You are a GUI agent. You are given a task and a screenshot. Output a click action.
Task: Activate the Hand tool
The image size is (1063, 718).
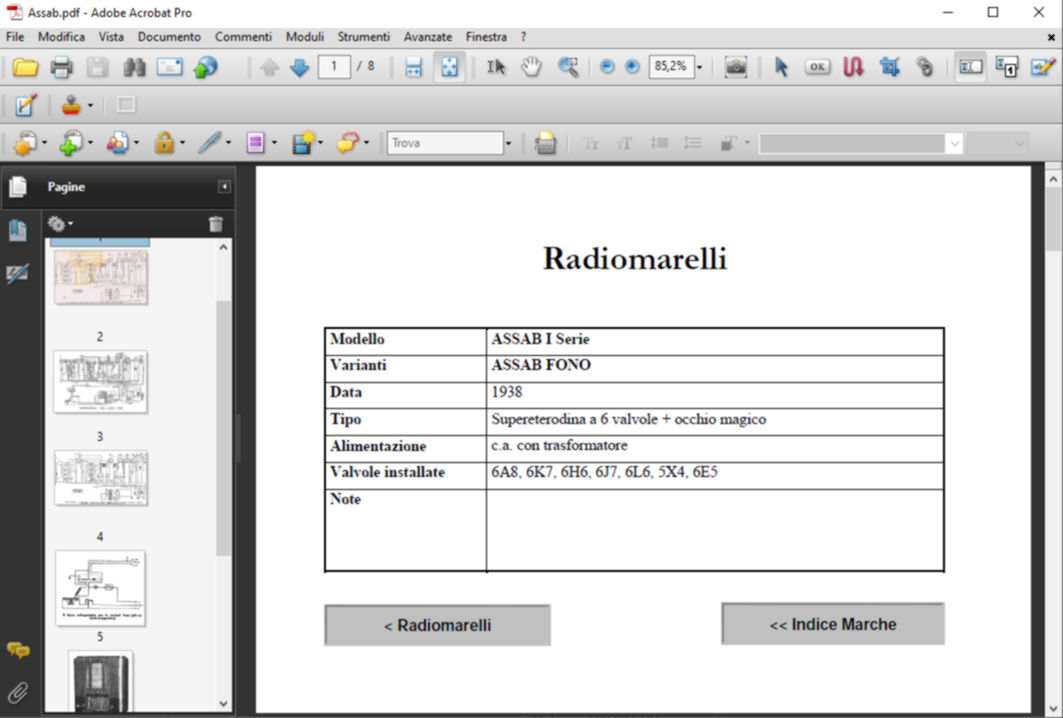[532, 67]
